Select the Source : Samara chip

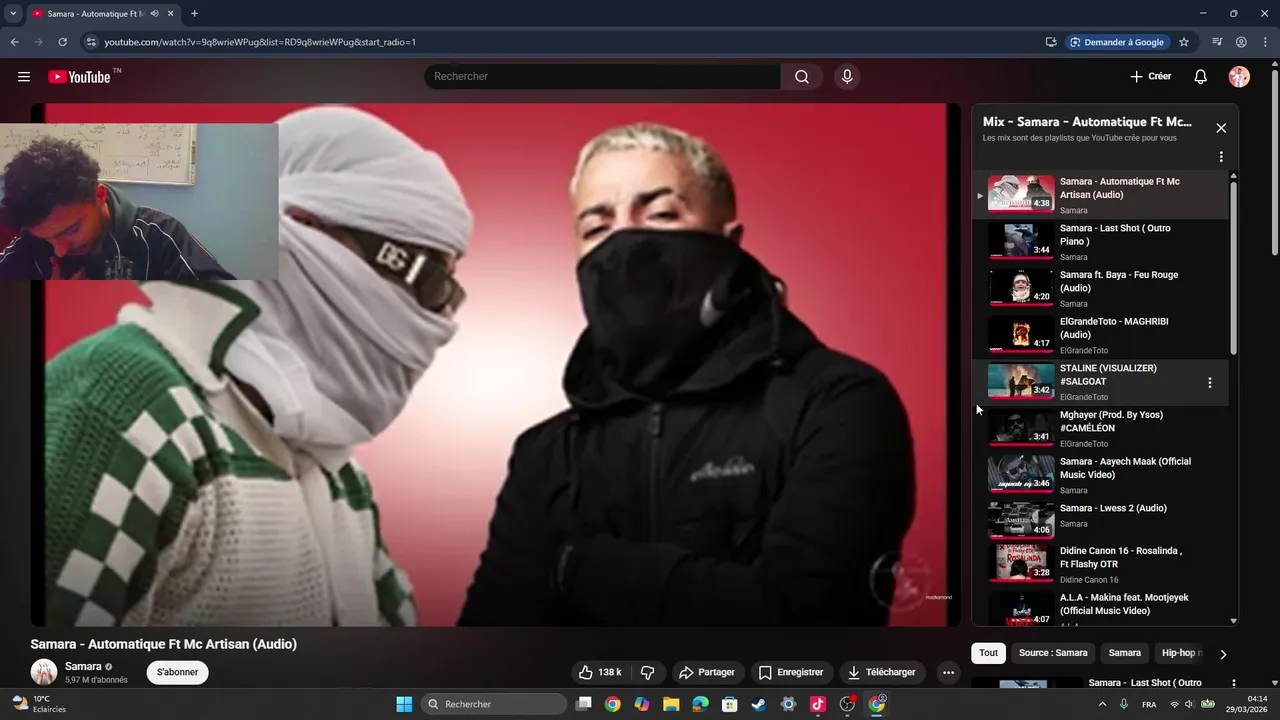1053,653
